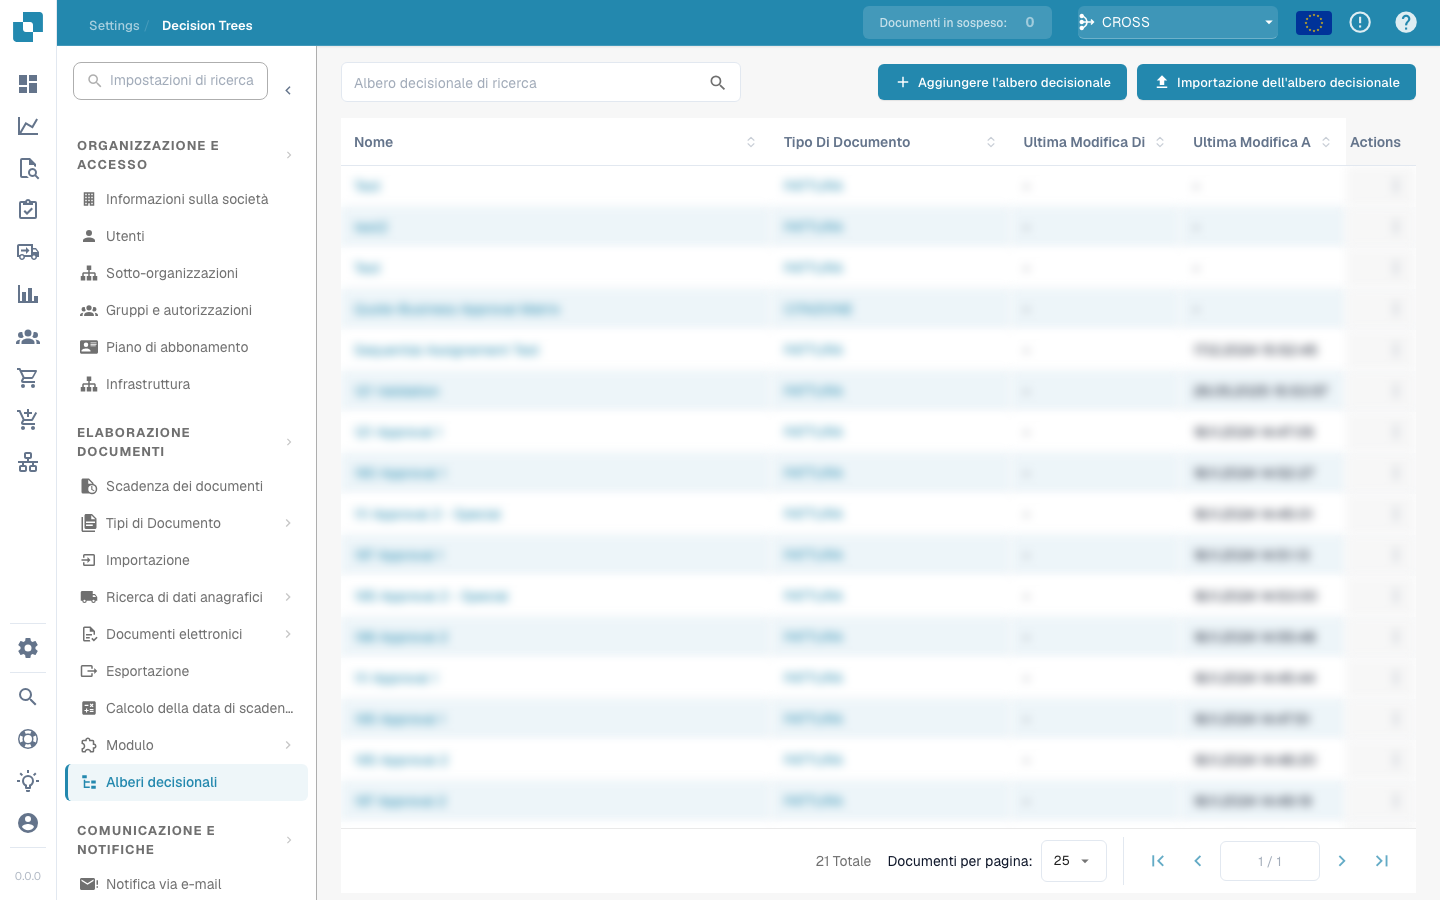Open the documents per page dropdown
The width and height of the screenshot is (1440, 900).
click(1074, 861)
